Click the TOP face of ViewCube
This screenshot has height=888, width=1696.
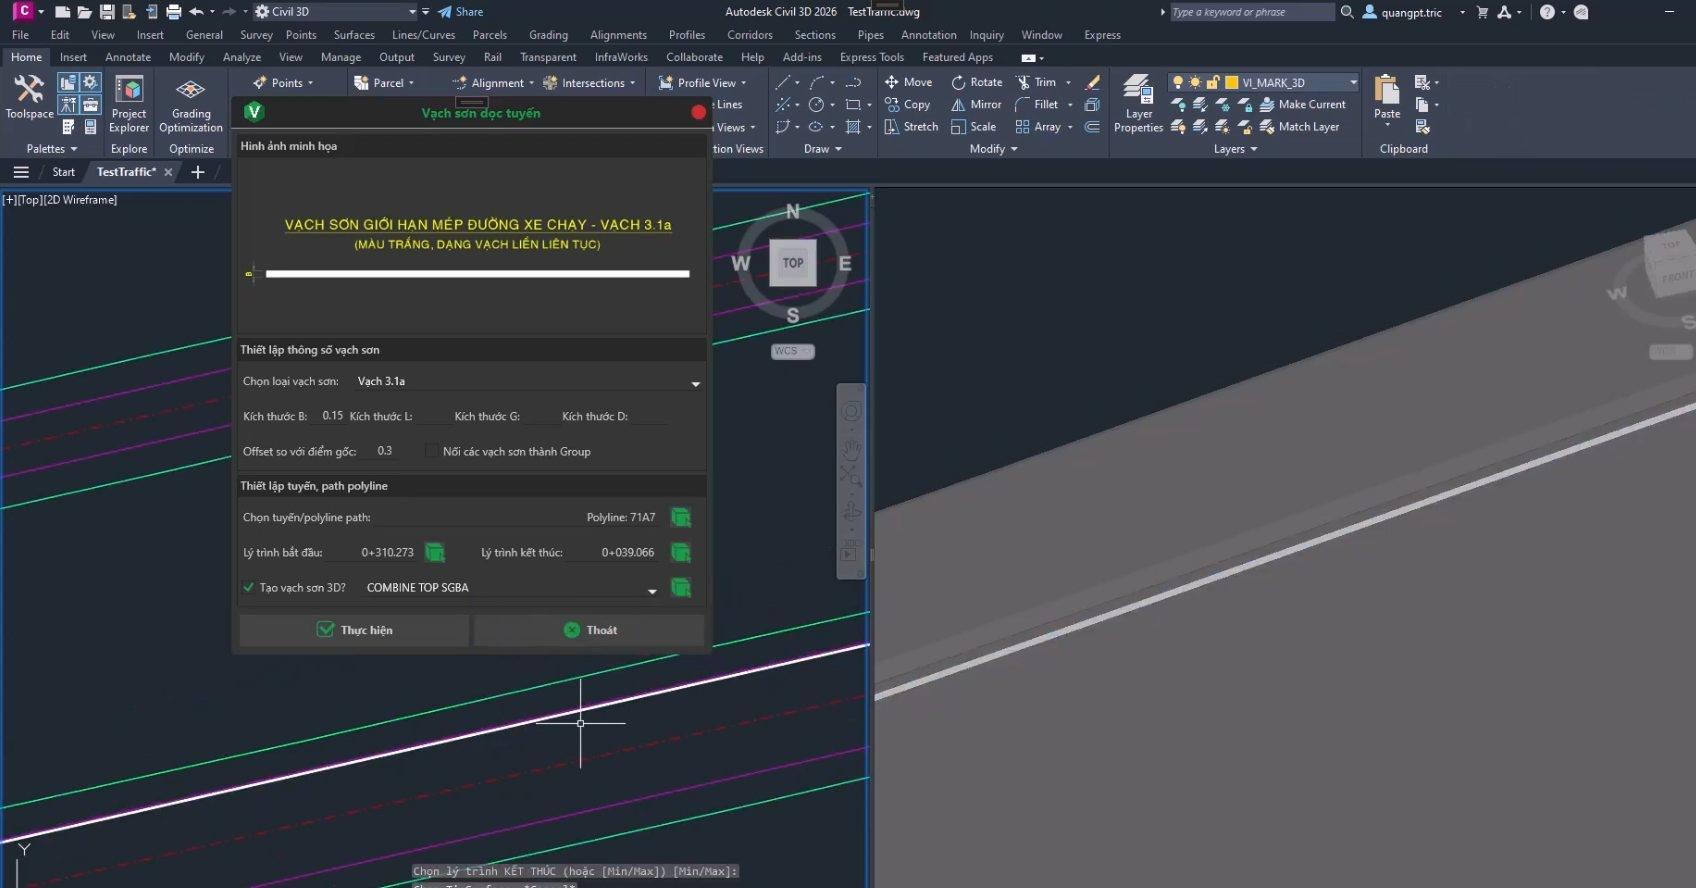[793, 263]
